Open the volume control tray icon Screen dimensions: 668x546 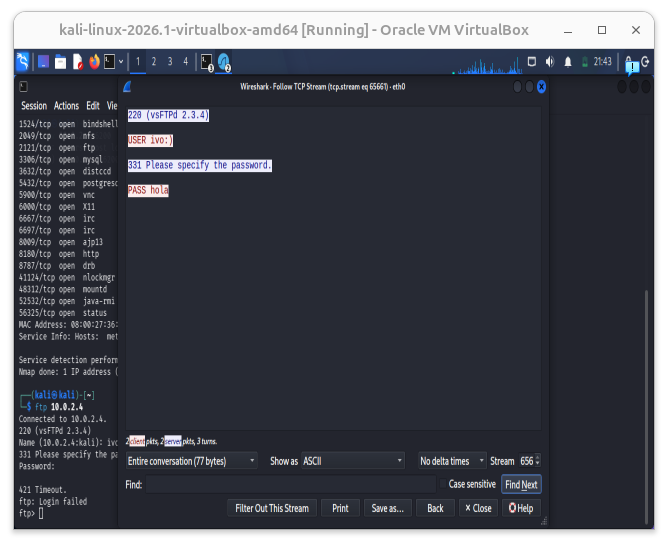coord(550,62)
